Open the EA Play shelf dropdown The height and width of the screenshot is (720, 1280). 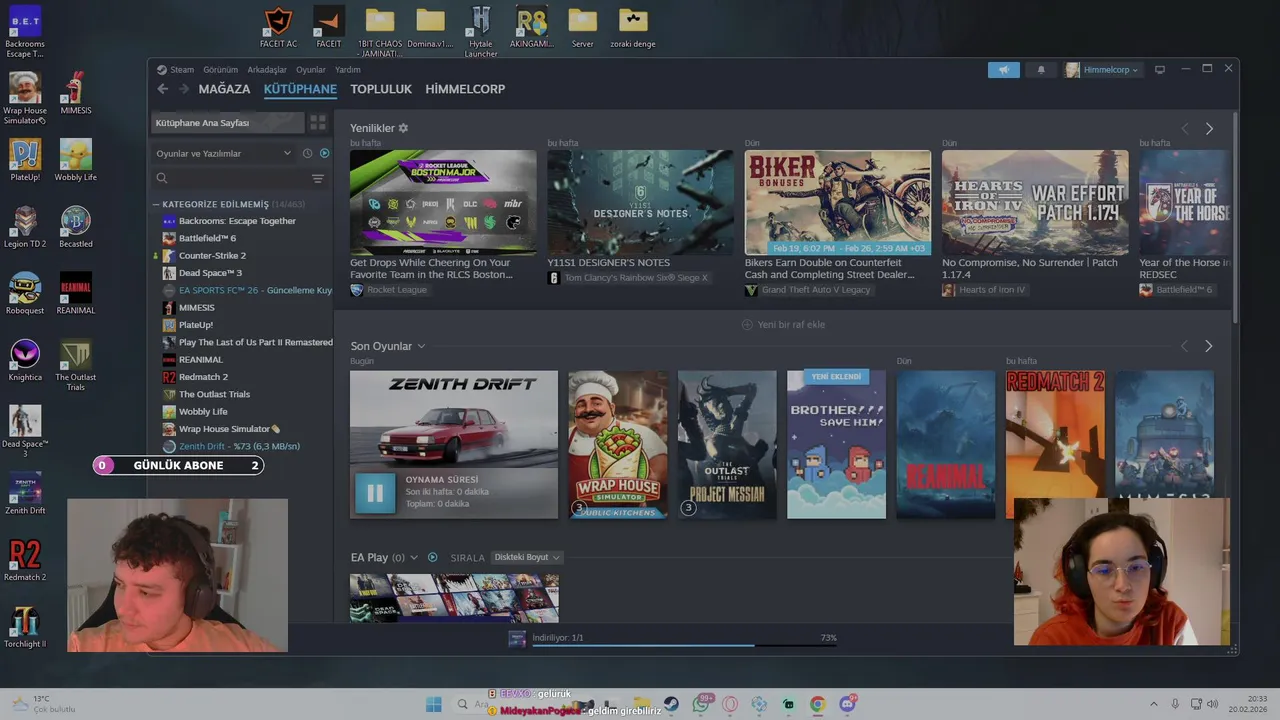point(414,557)
